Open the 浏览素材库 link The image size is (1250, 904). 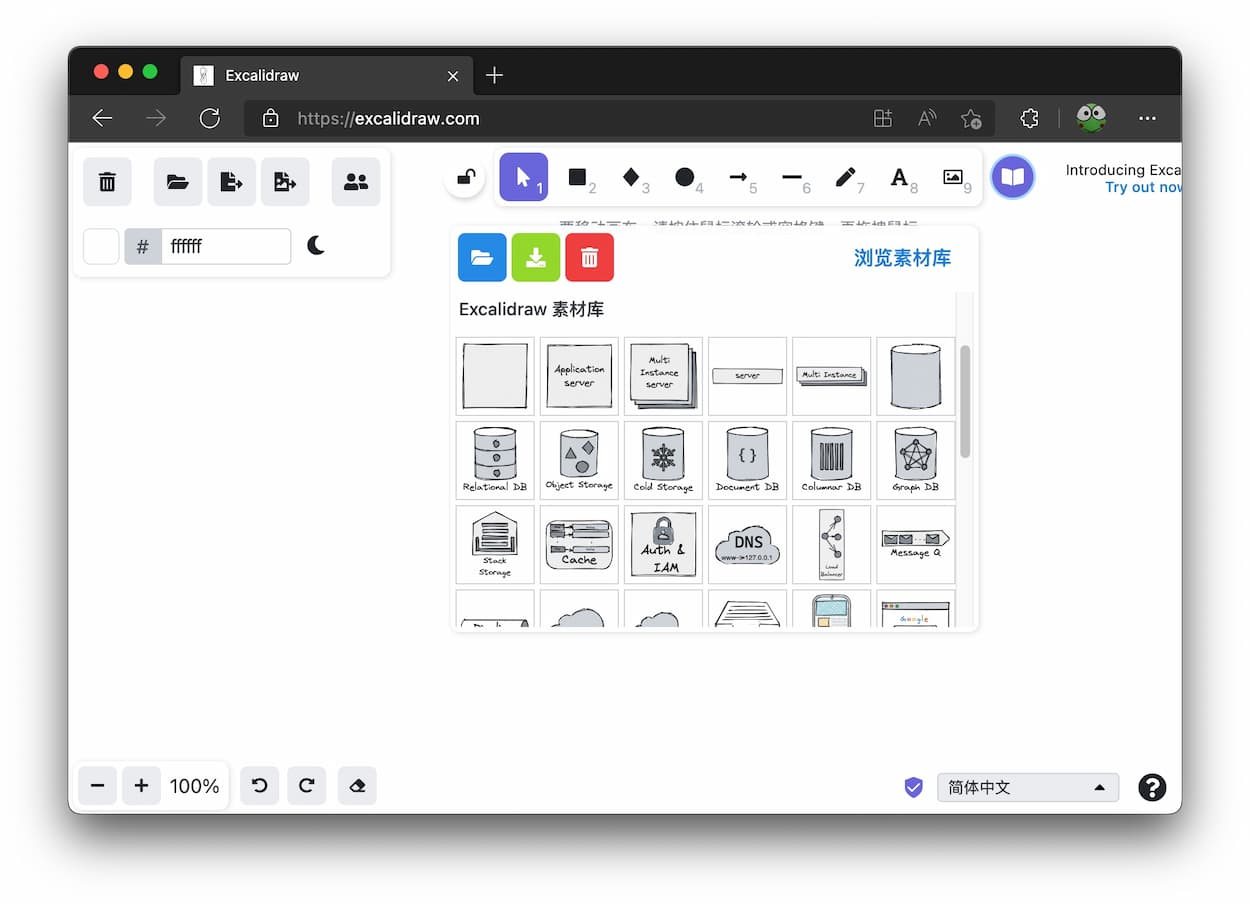tap(901, 258)
